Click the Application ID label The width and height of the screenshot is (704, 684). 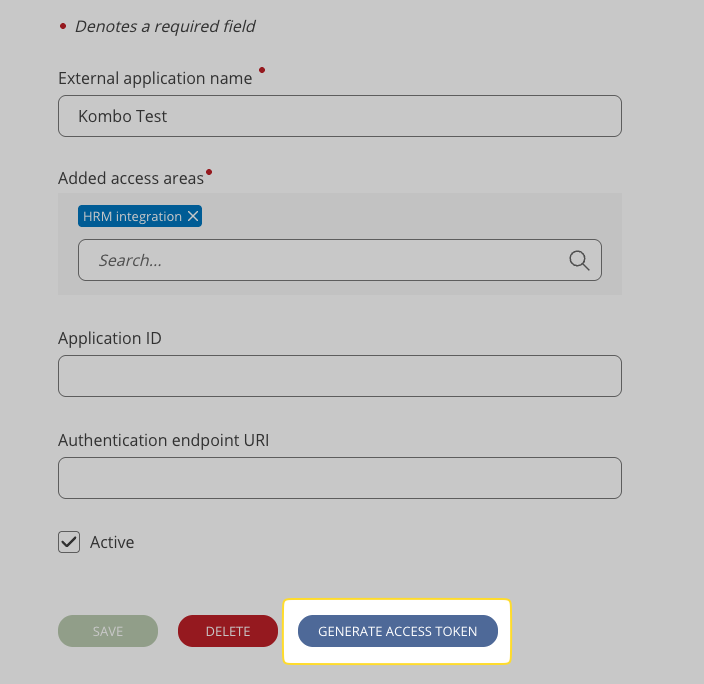click(x=110, y=338)
